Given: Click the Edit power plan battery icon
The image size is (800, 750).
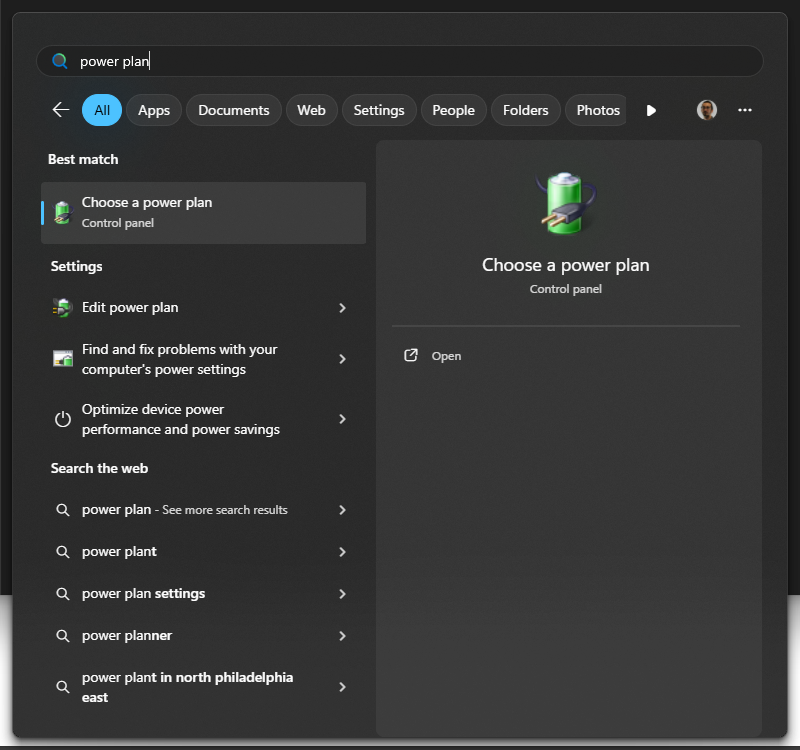Looking at the screenshot, I should [63, 308].
